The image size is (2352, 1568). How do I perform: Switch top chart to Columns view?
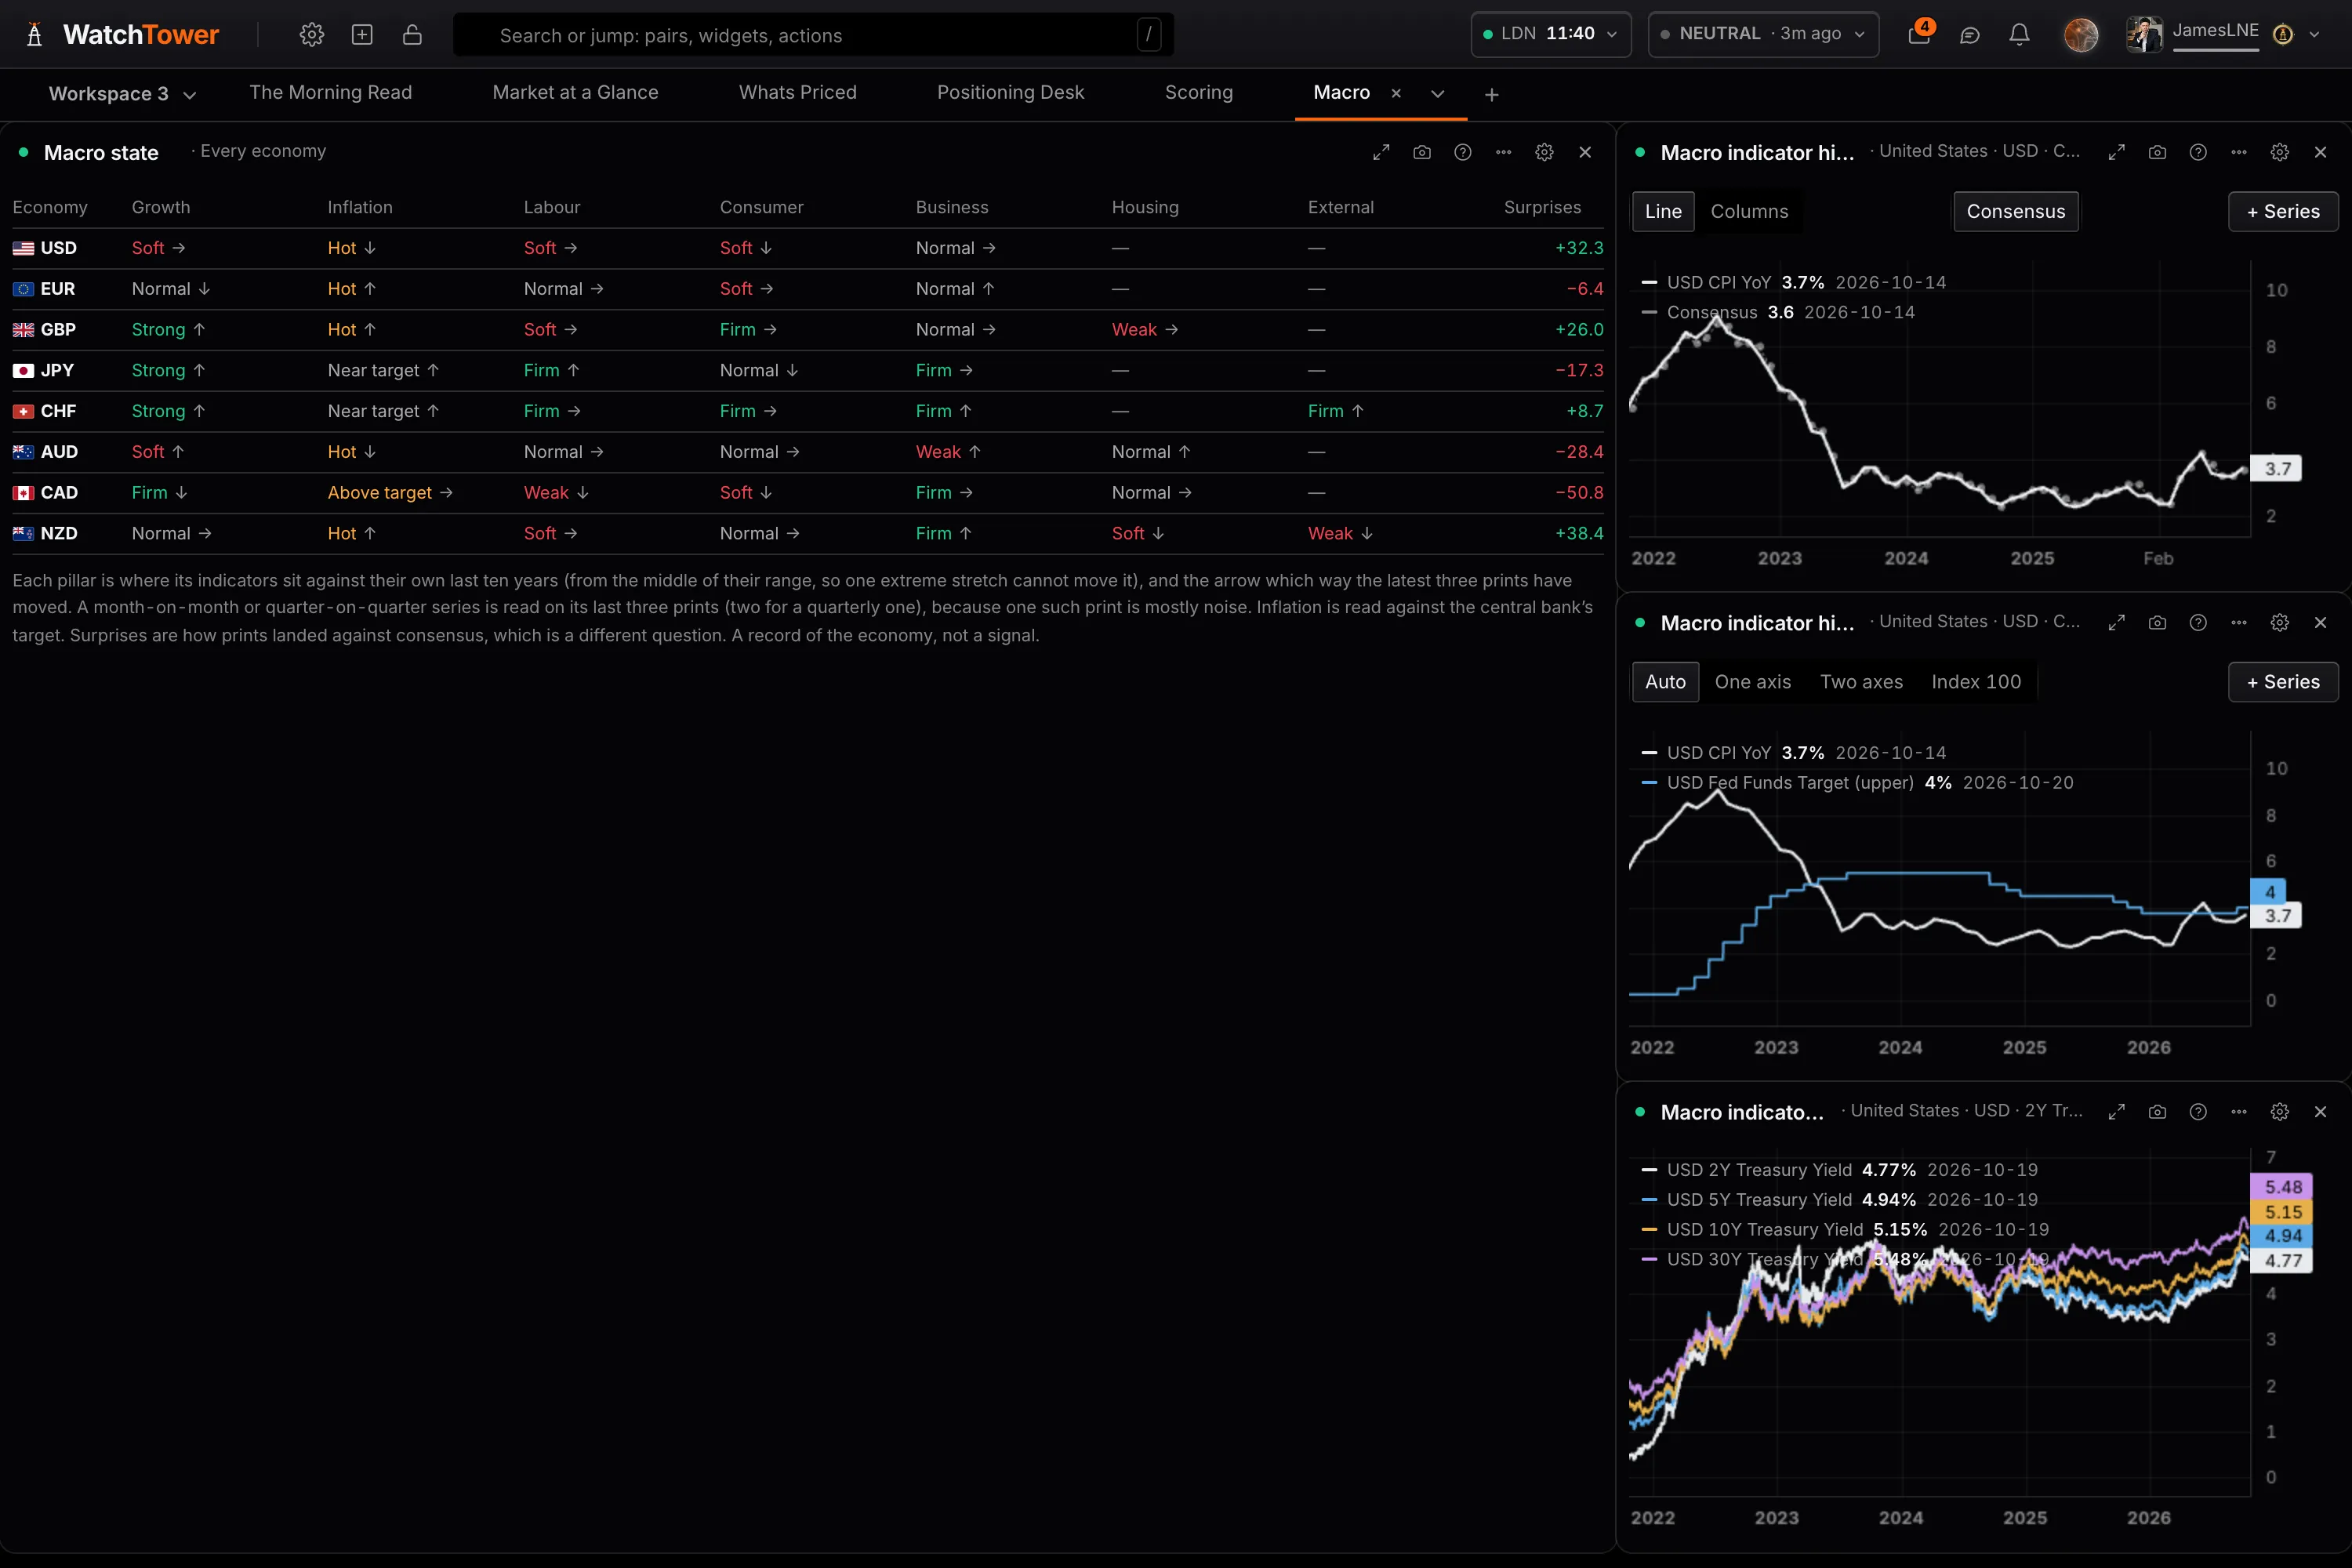[x=1749, y=211]
